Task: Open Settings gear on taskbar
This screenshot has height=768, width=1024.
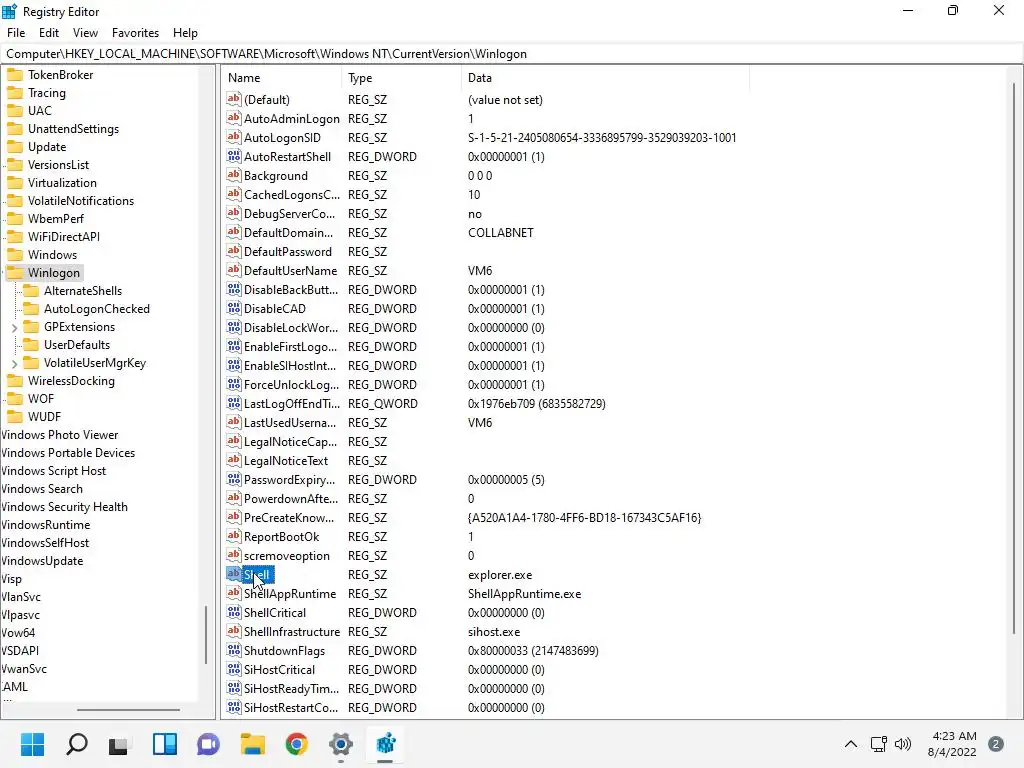Action: [340, 744]
